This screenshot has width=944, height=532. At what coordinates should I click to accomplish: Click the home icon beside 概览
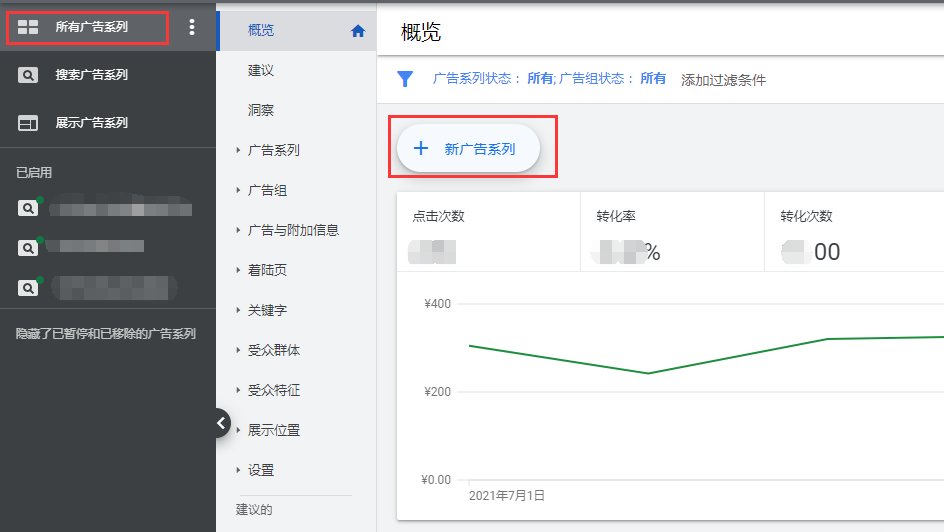(x=358, y=31)
